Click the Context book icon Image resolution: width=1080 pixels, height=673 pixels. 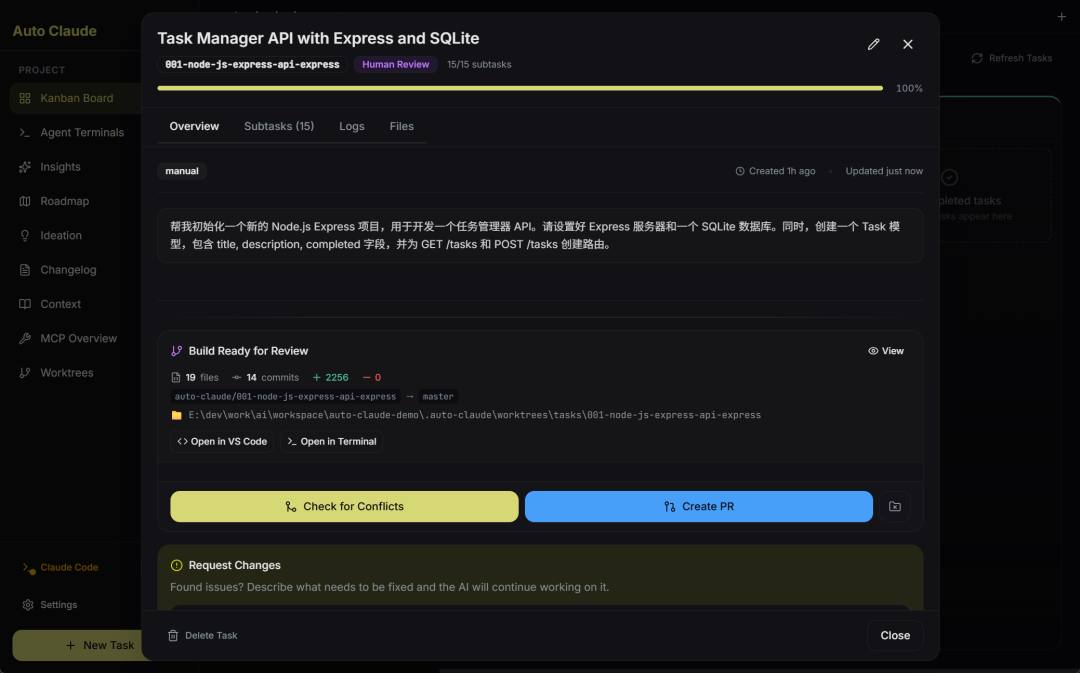pyautogui.click(x=25, y=304)
